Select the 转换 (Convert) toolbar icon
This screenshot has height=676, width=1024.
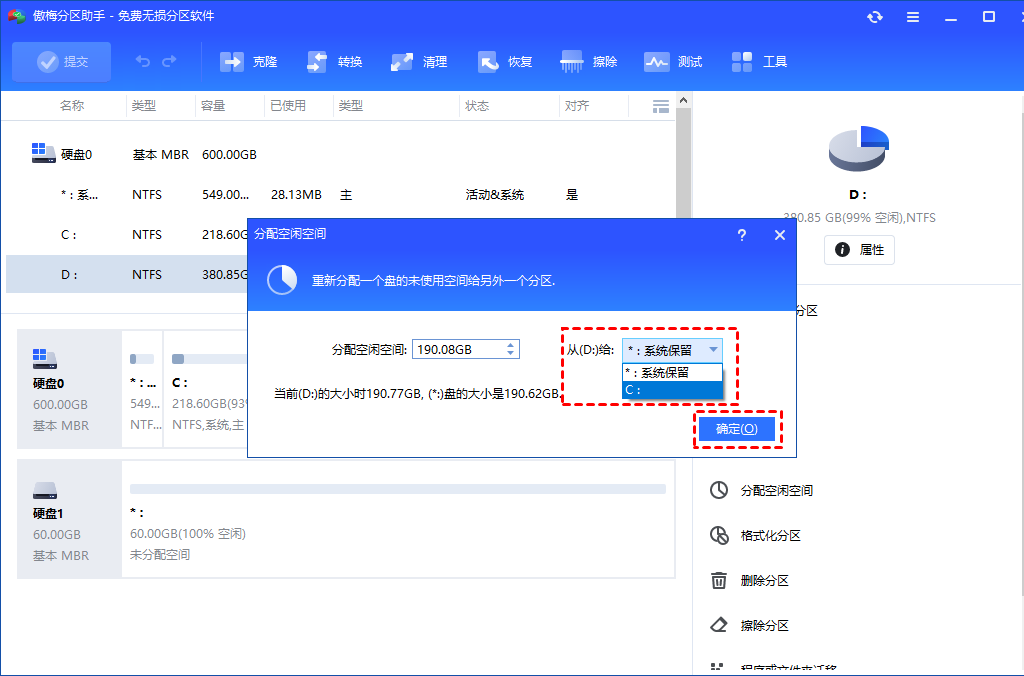(x=333, y=61)
